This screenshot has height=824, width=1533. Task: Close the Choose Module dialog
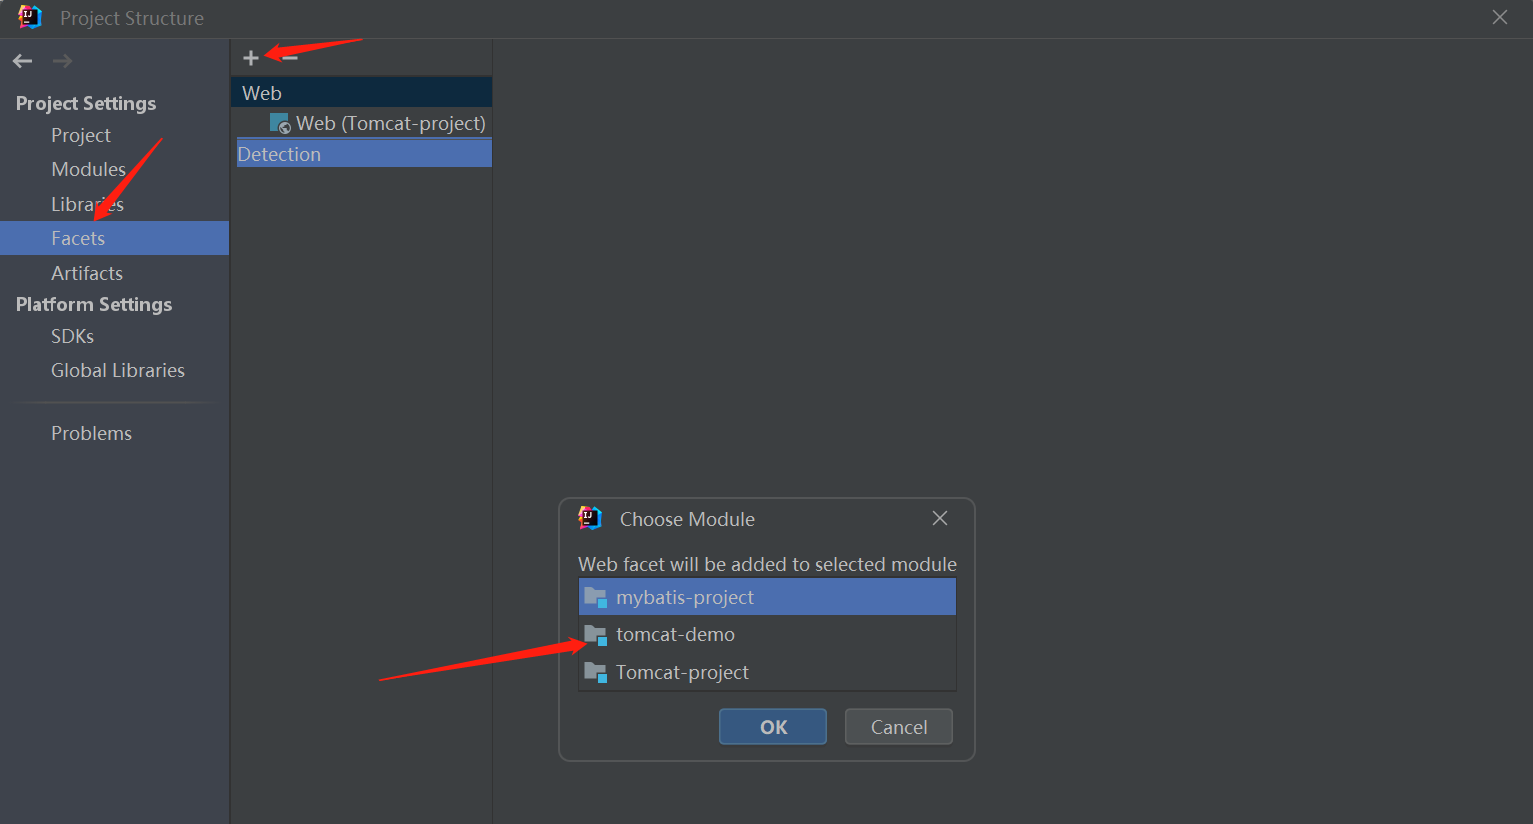point(940,518)
